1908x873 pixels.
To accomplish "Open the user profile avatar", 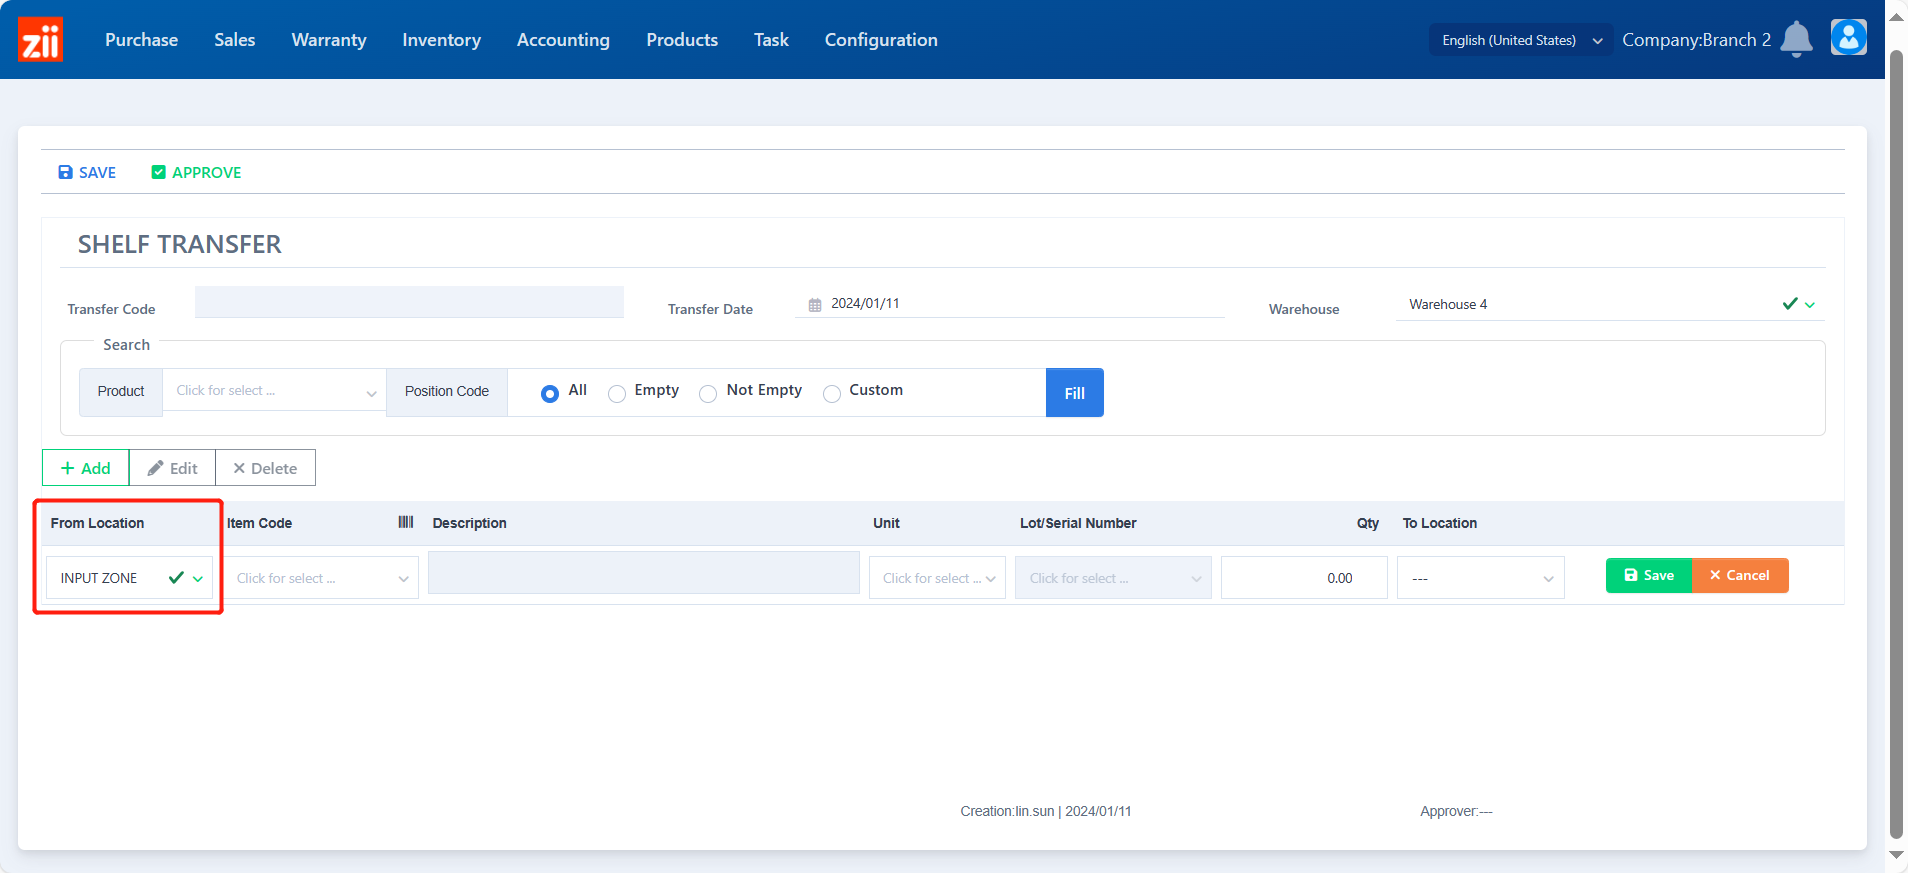I will click(x=1848, y=38).
